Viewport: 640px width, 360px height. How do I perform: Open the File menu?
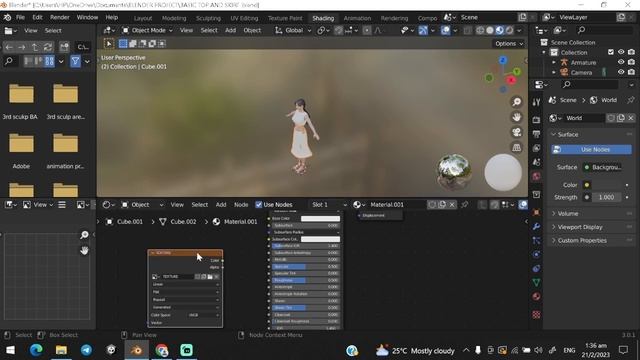point(20,18)
